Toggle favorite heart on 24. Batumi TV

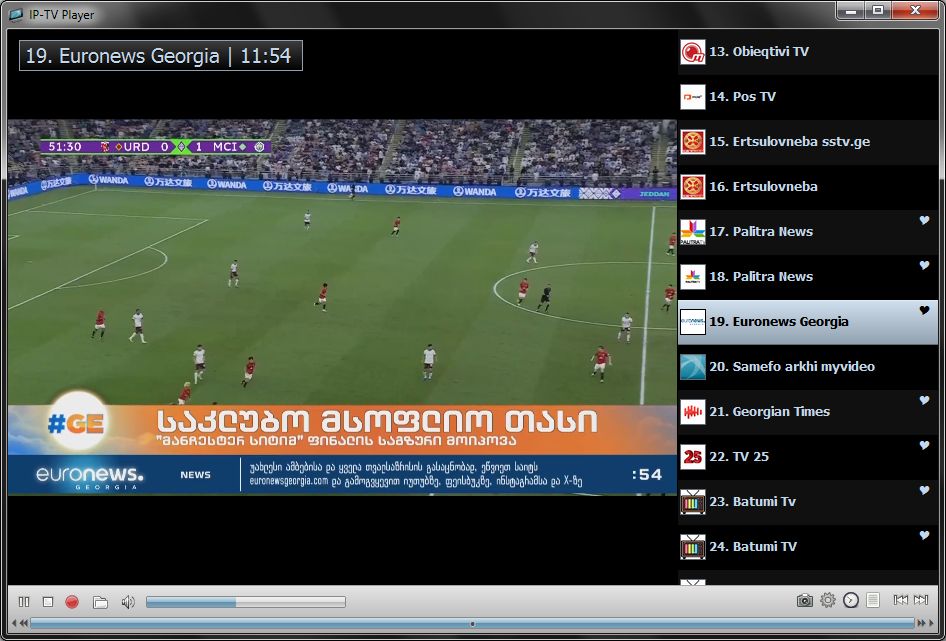924,535
